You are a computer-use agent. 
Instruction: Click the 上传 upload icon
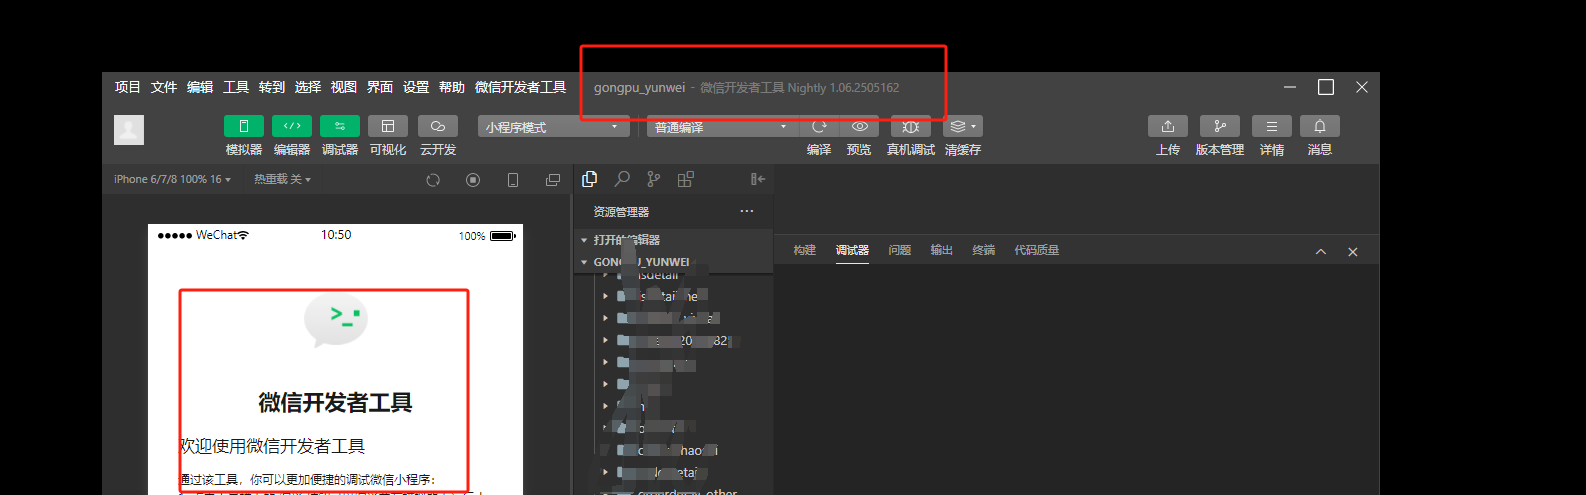(1168, 126)
